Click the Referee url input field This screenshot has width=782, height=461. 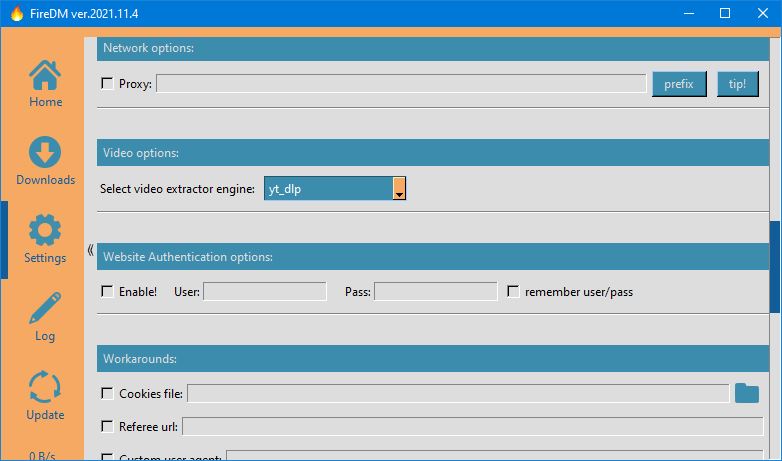pyautogui.click(x=472, y=427)
